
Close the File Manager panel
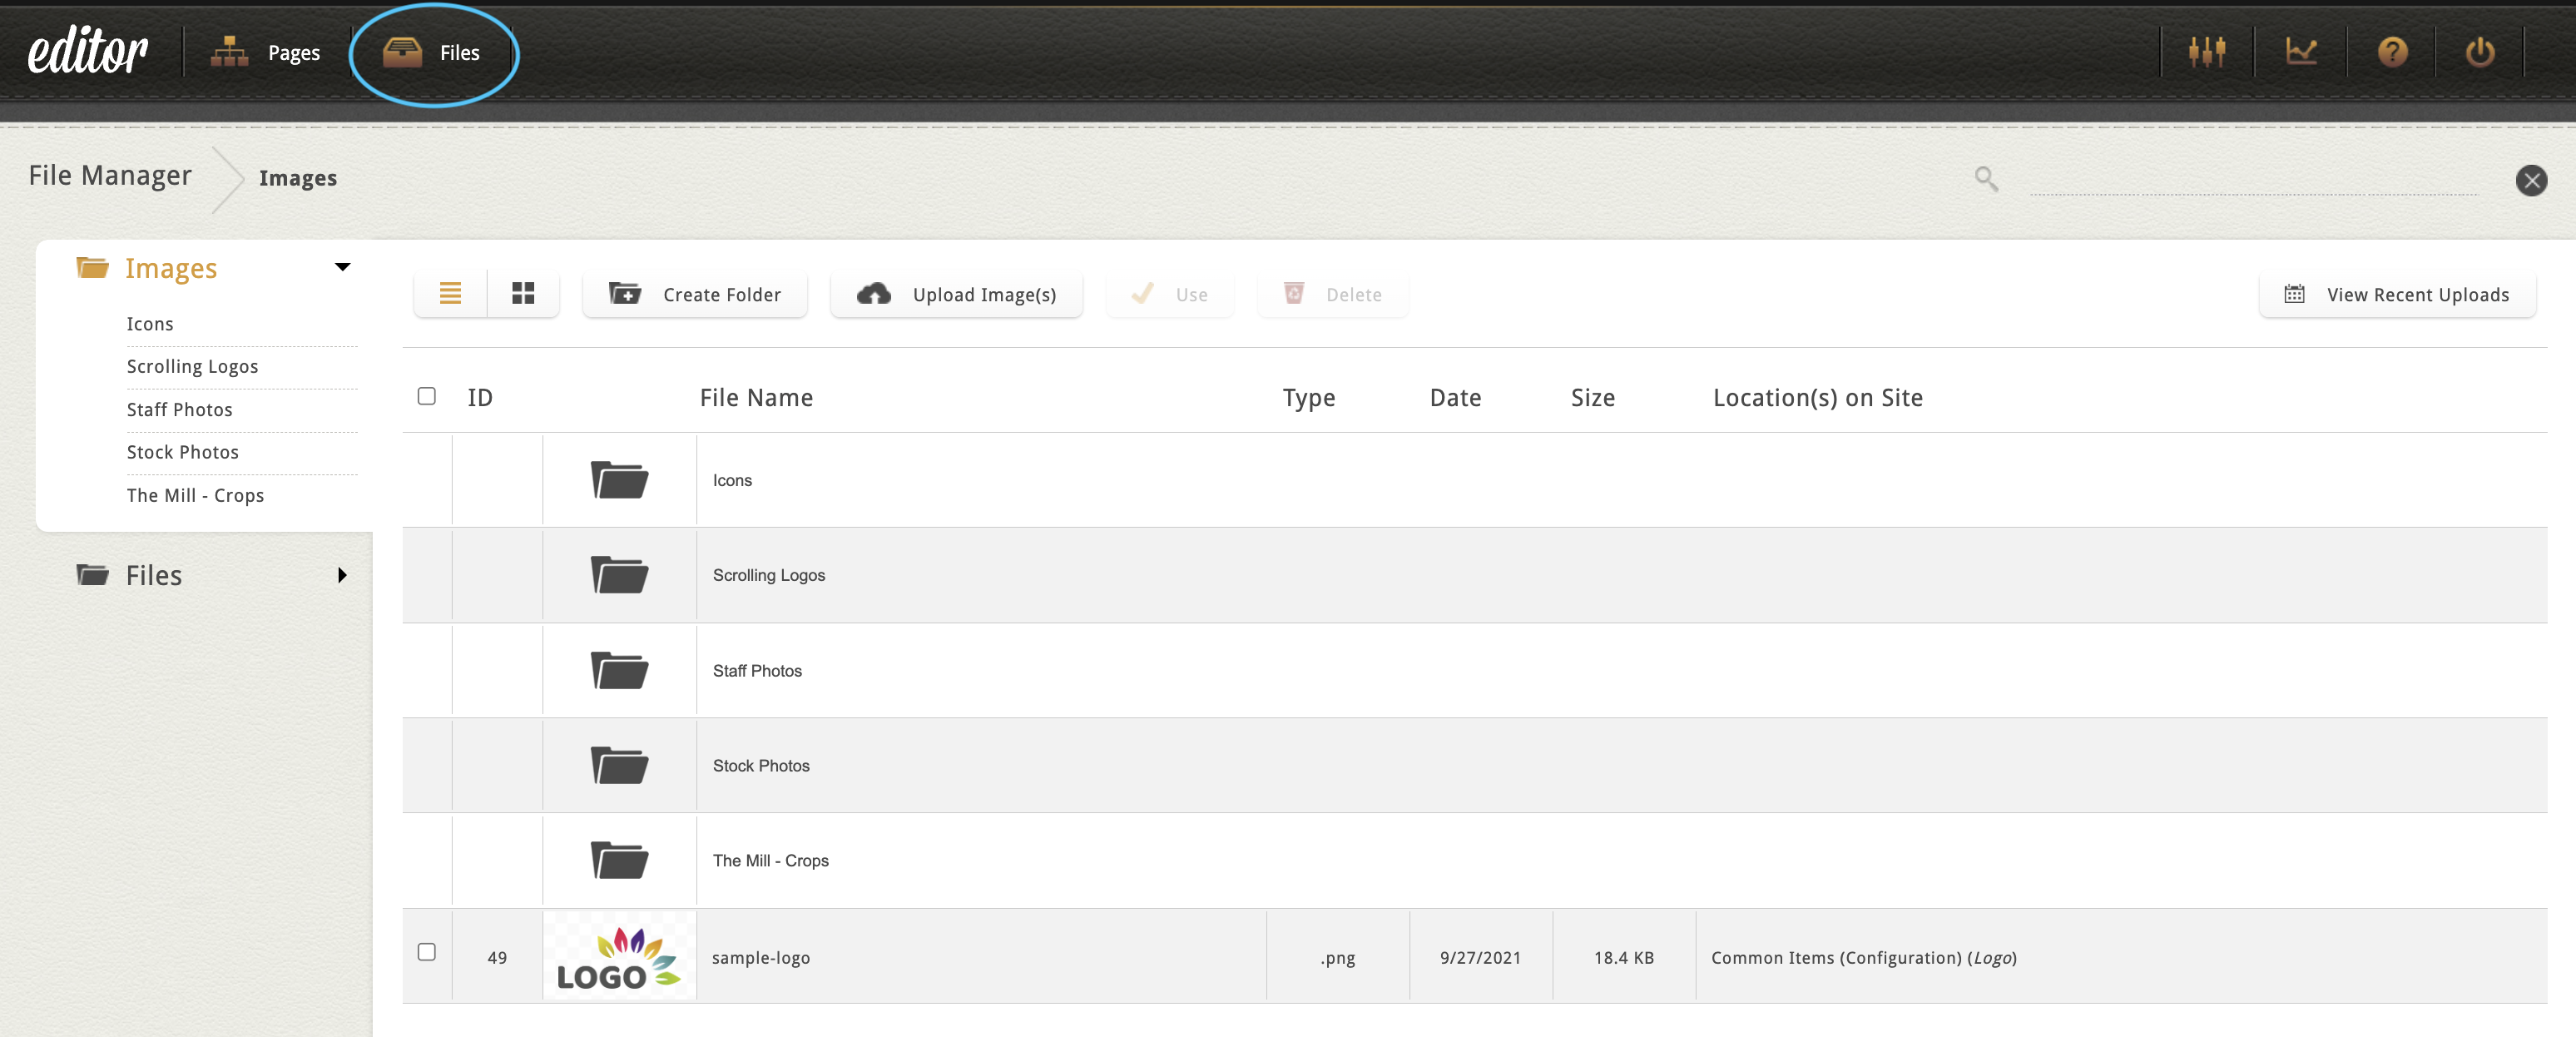tap(2531, 181)
